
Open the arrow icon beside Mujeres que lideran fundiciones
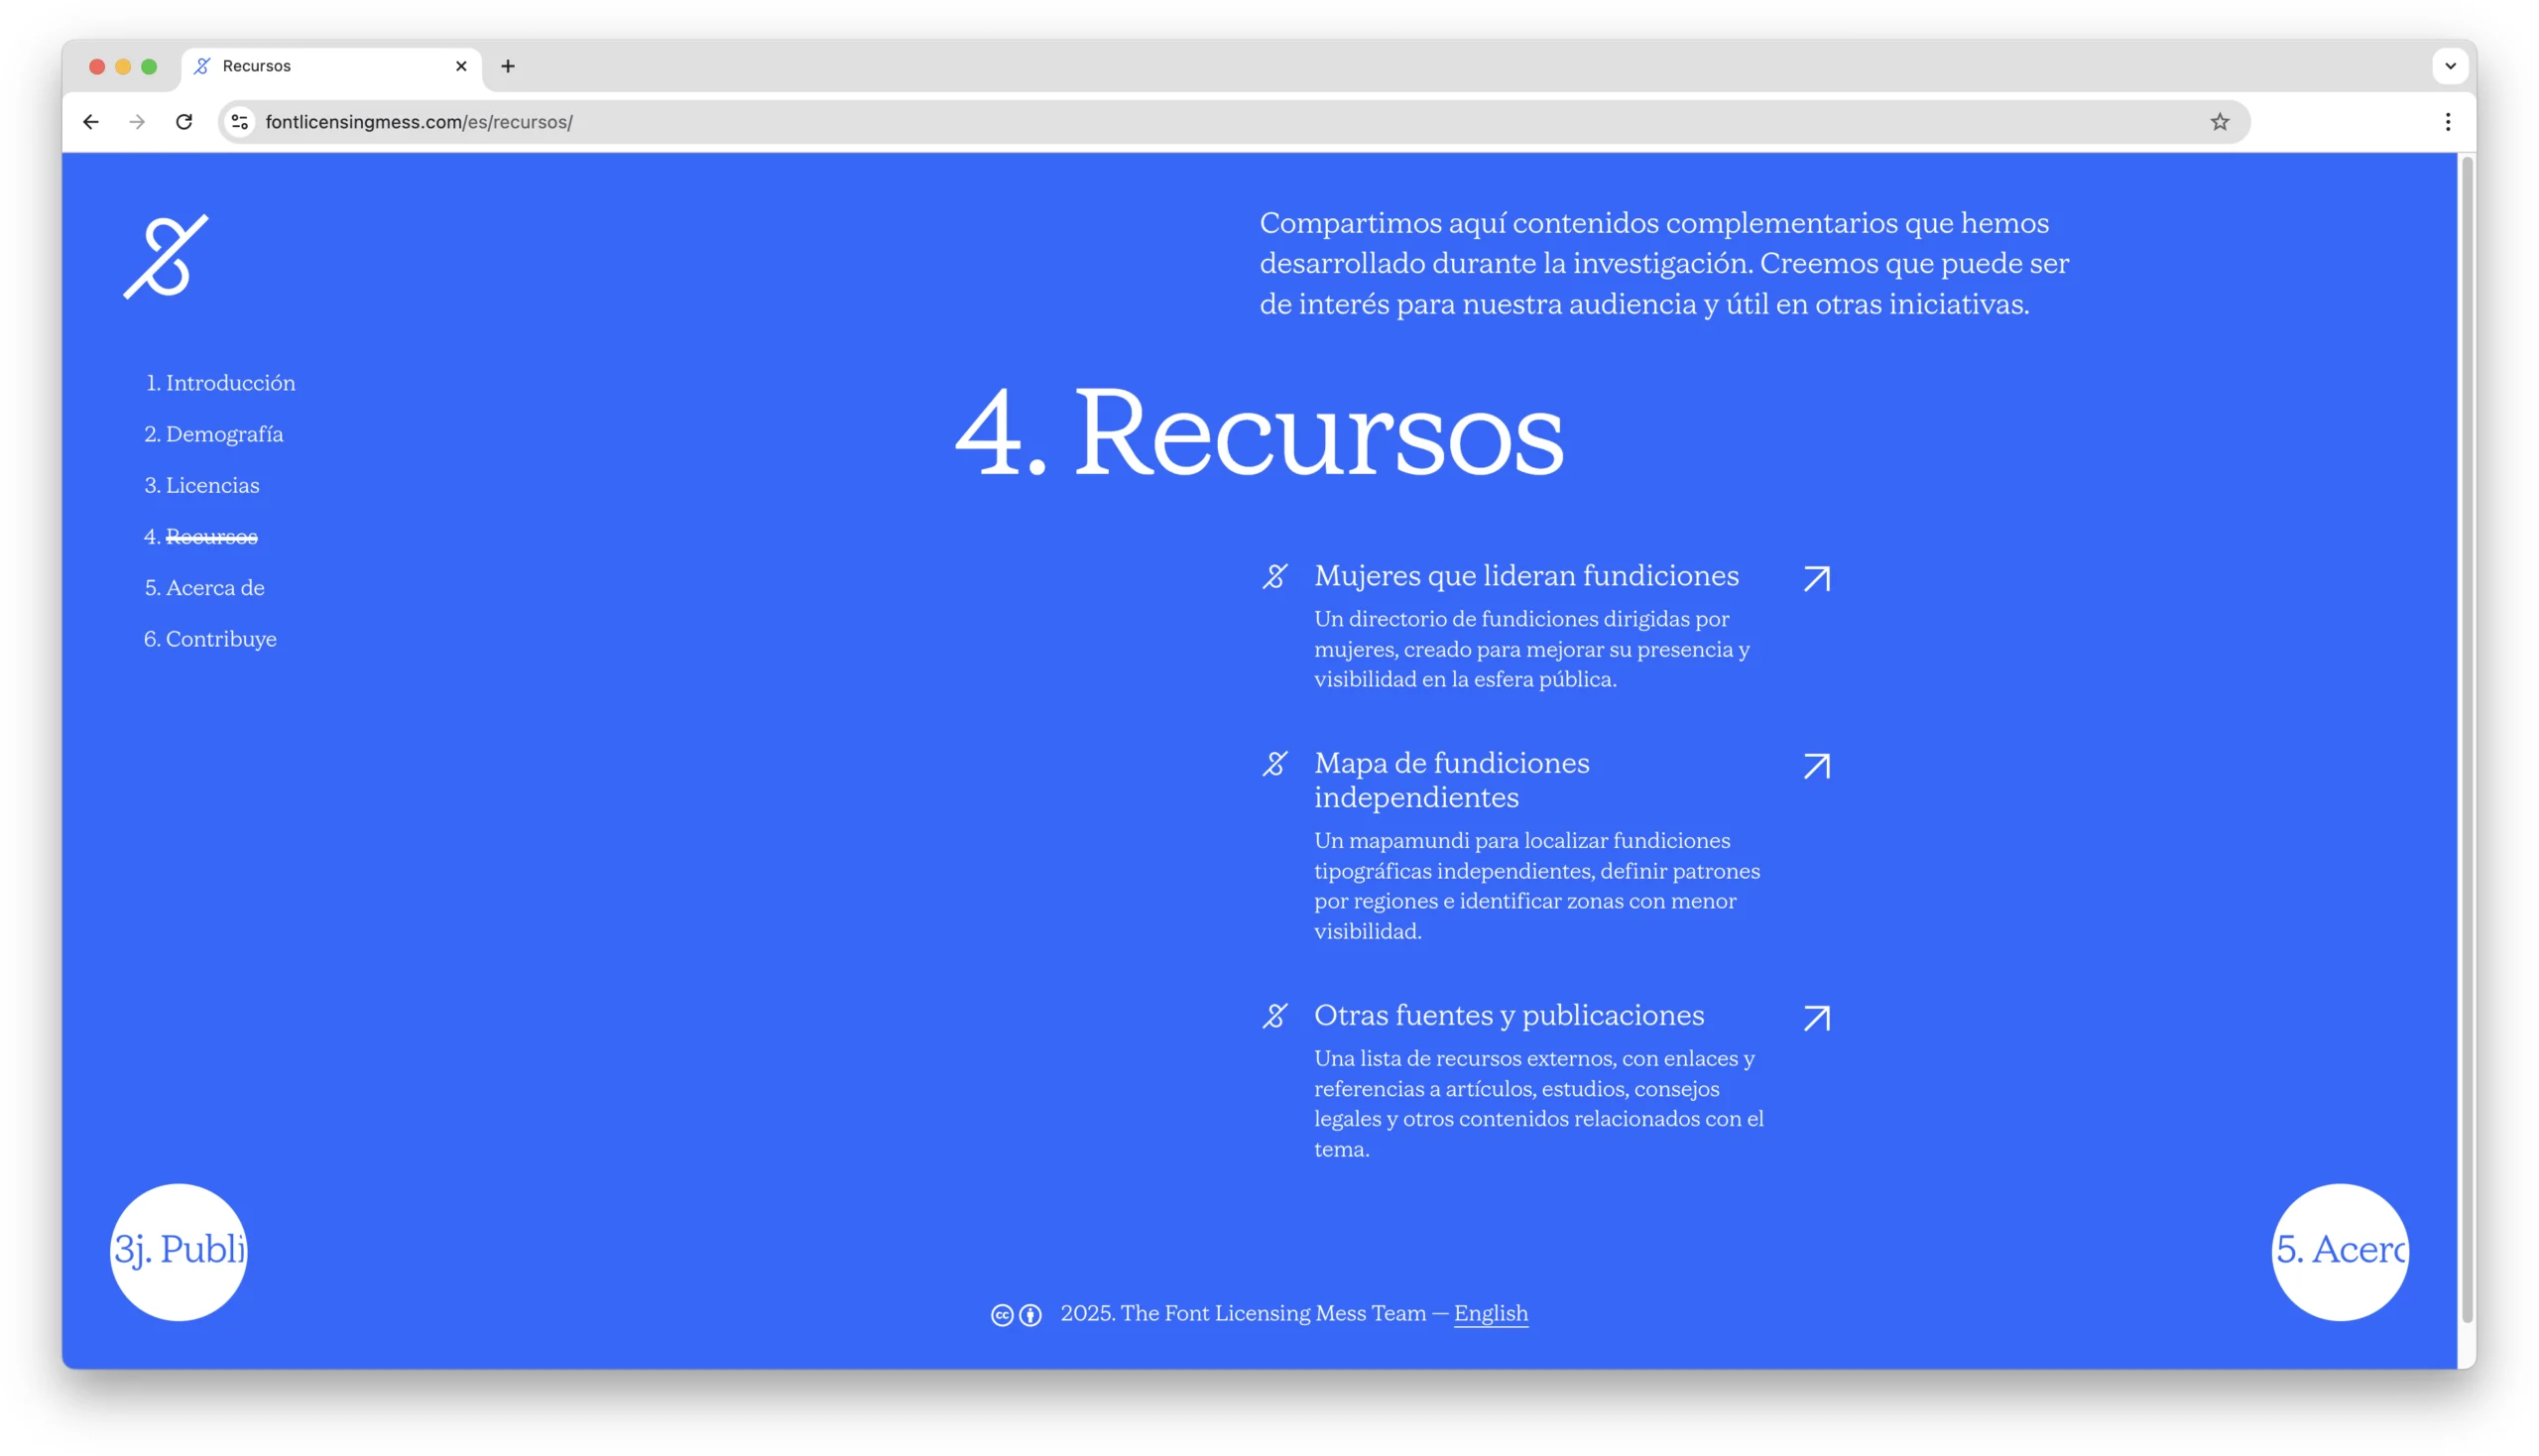pos(1816,579)
